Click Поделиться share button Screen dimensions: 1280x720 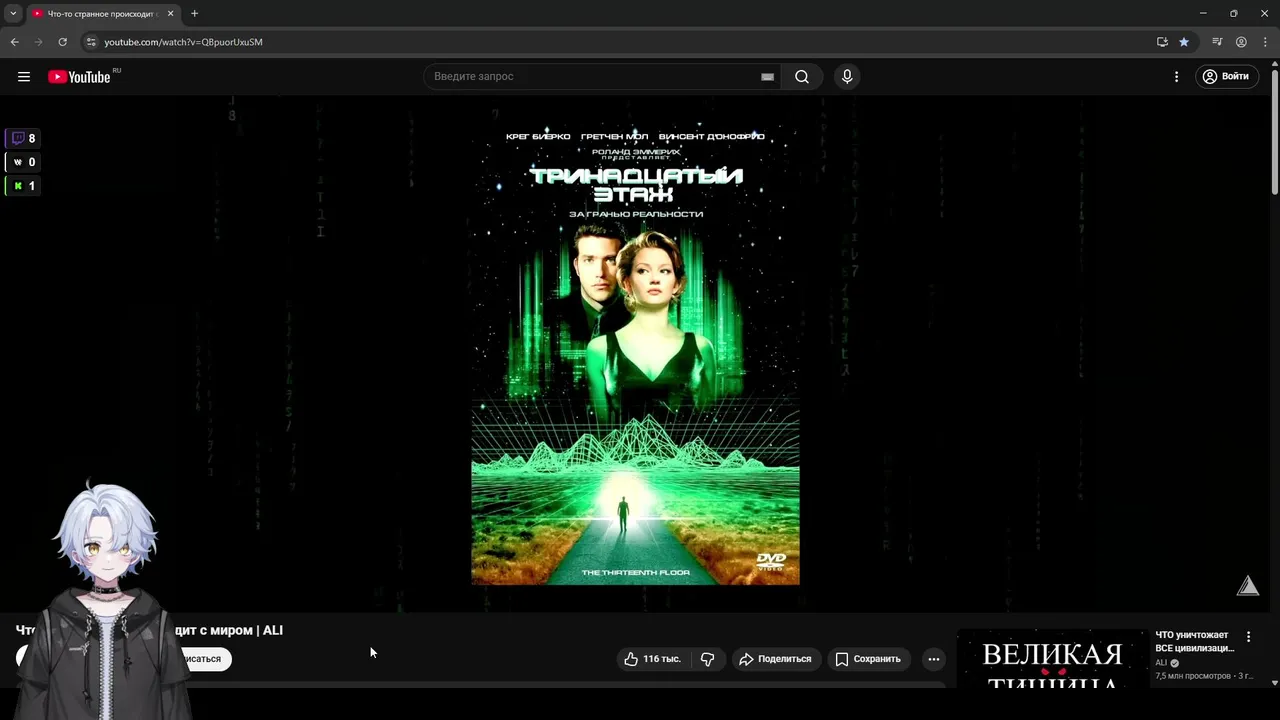click(x=776, y=659)
